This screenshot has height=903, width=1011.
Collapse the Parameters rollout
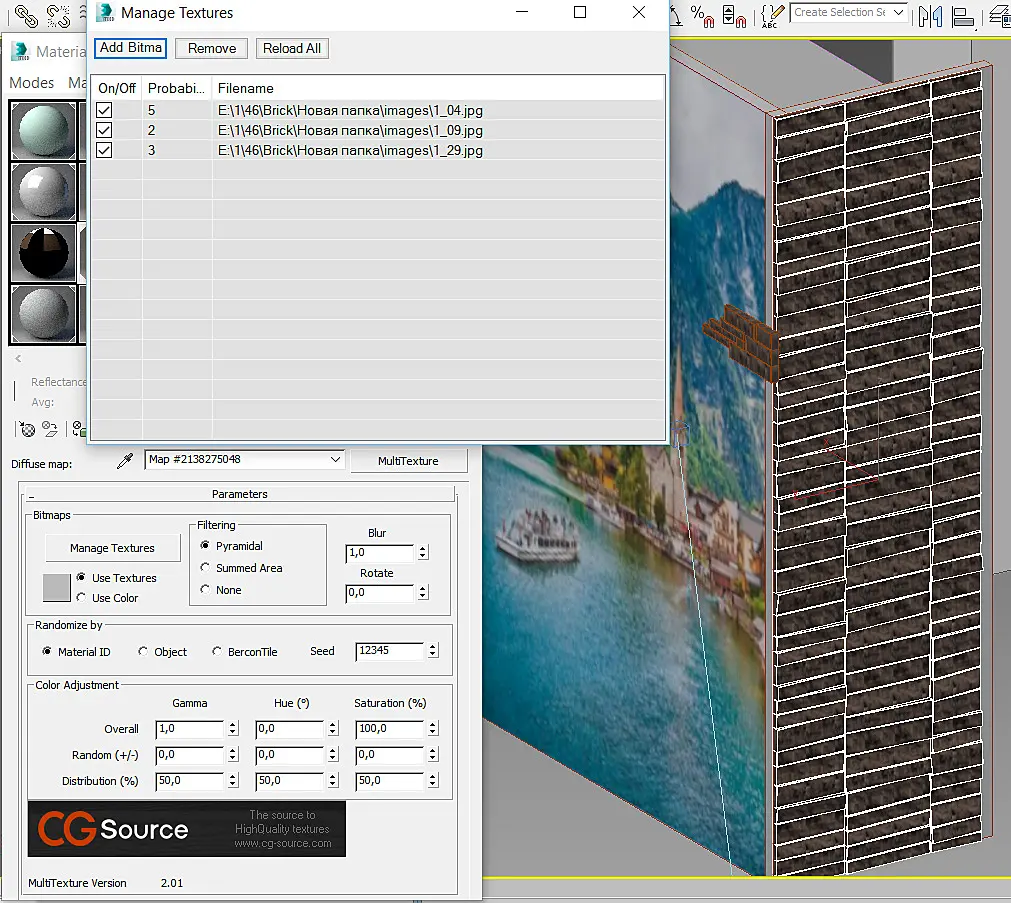[x=239, y=494]
